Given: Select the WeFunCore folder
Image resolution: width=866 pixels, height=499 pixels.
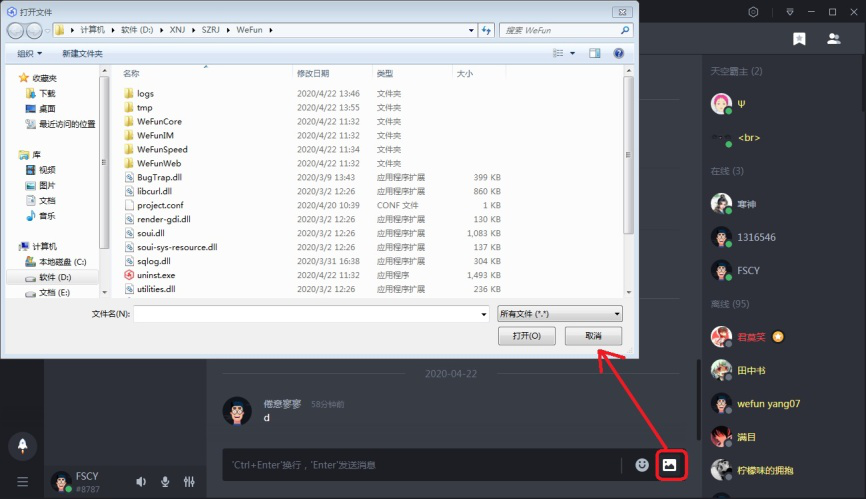Looking at the screenshot, I should tap(159, 121).
